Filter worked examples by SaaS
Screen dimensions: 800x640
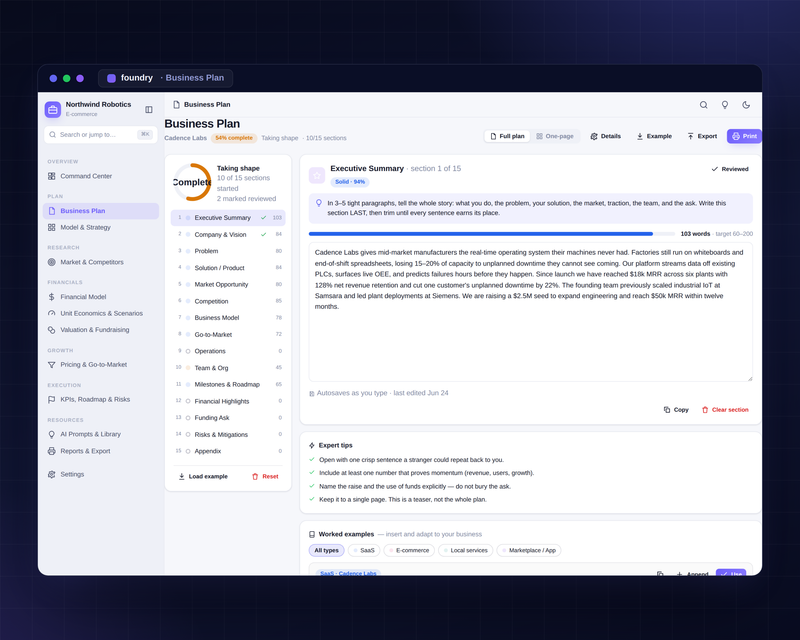(364, 550)
